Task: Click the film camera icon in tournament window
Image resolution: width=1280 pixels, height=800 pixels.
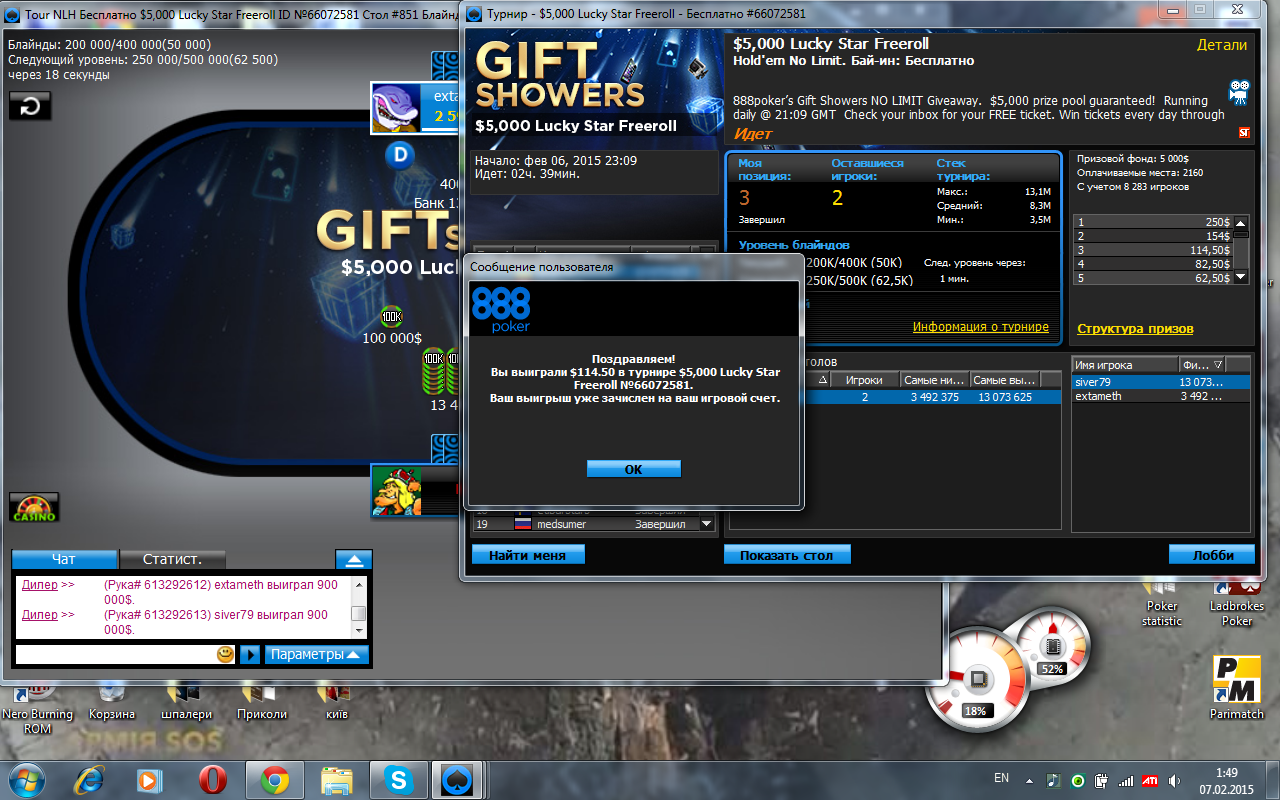Action: point(1240,93)
